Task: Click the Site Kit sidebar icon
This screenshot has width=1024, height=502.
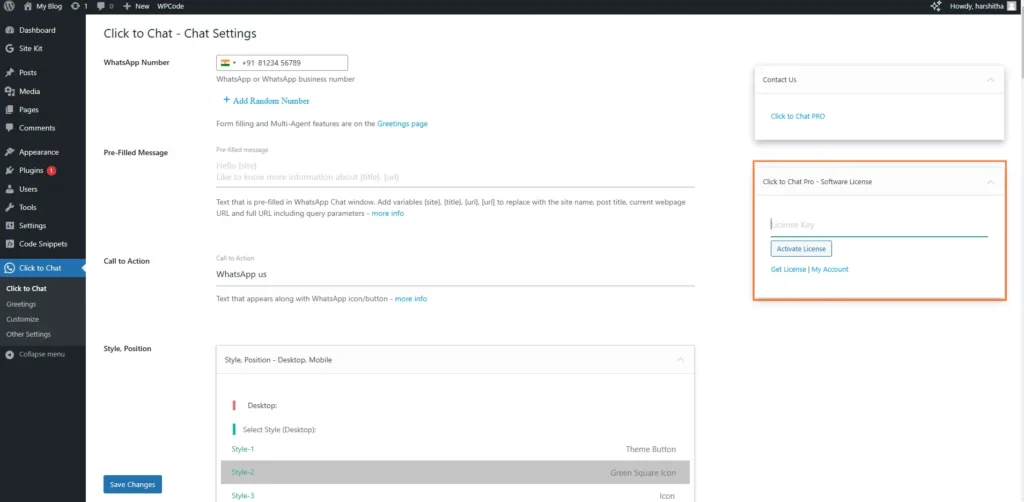Action: [x=9, y=48]
